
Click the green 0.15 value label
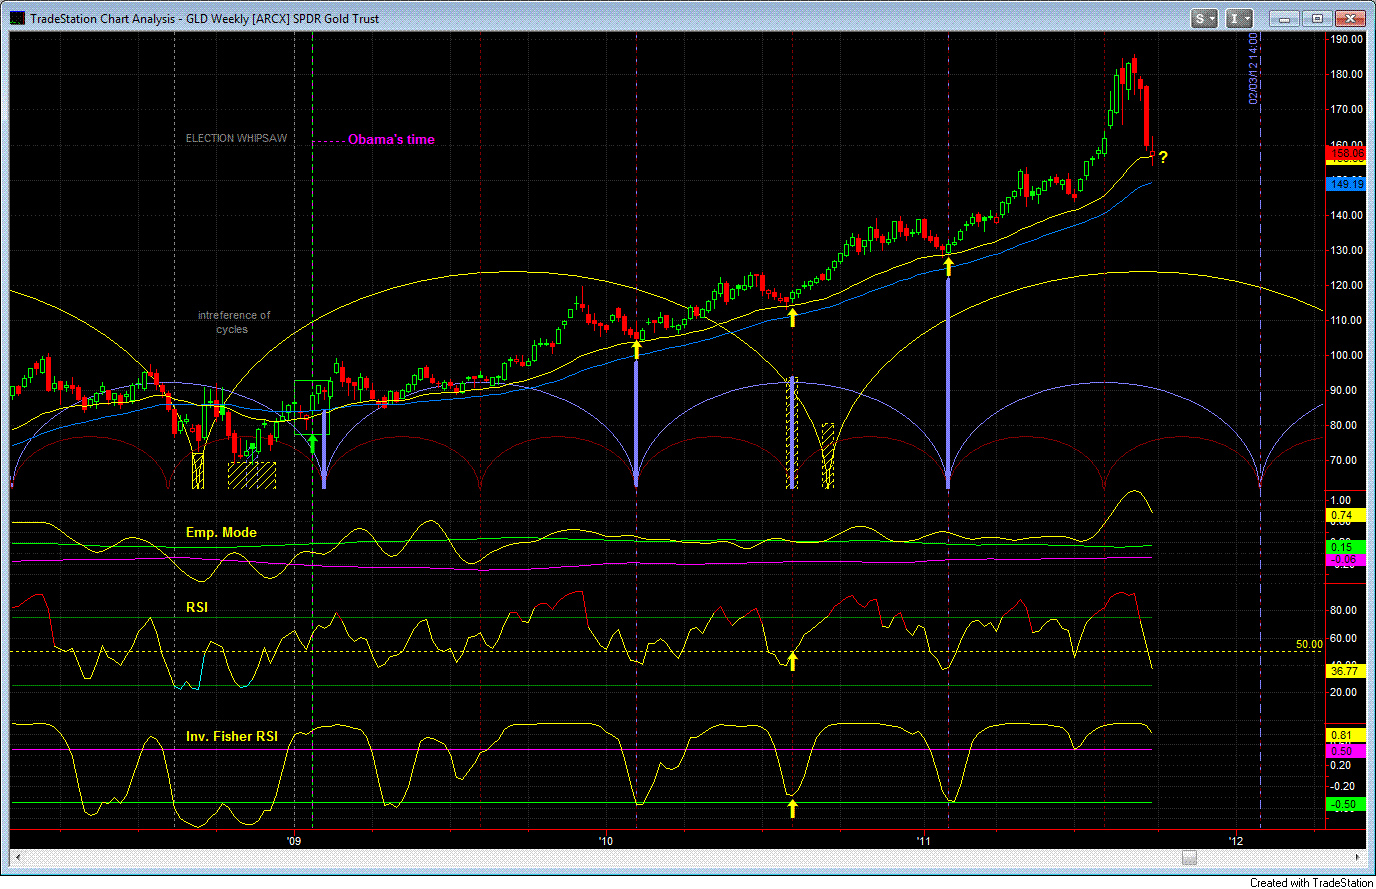[1346, 546]
